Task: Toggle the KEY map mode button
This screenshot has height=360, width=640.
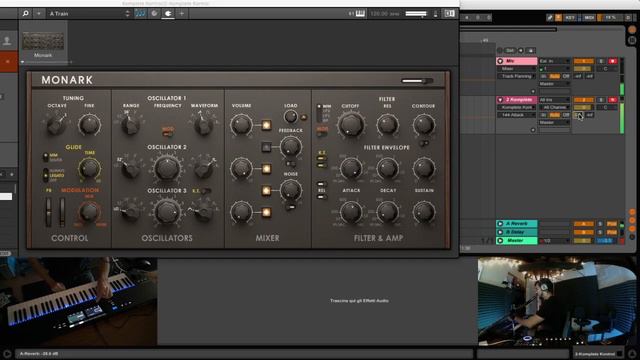Action: click(570, 18)
